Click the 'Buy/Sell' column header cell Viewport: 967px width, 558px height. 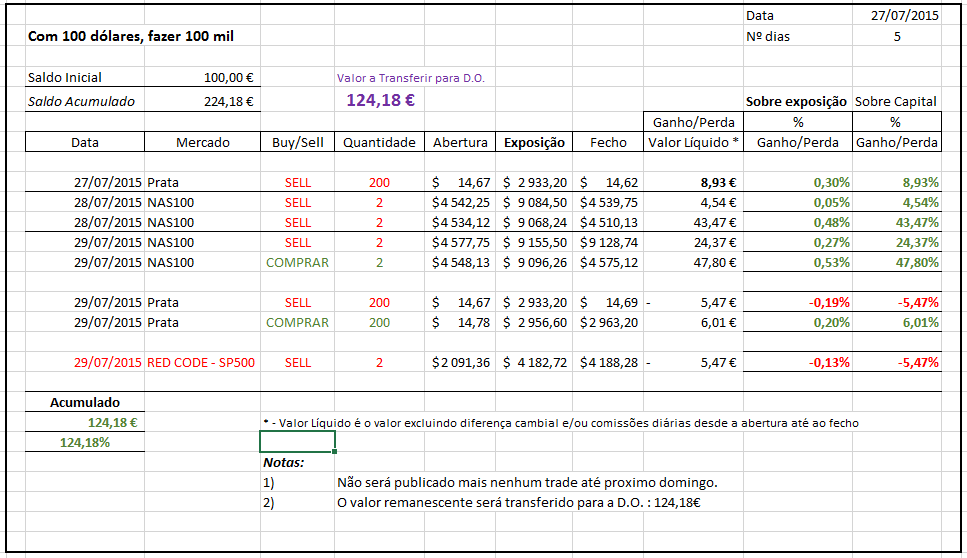[x=297, y=142]
